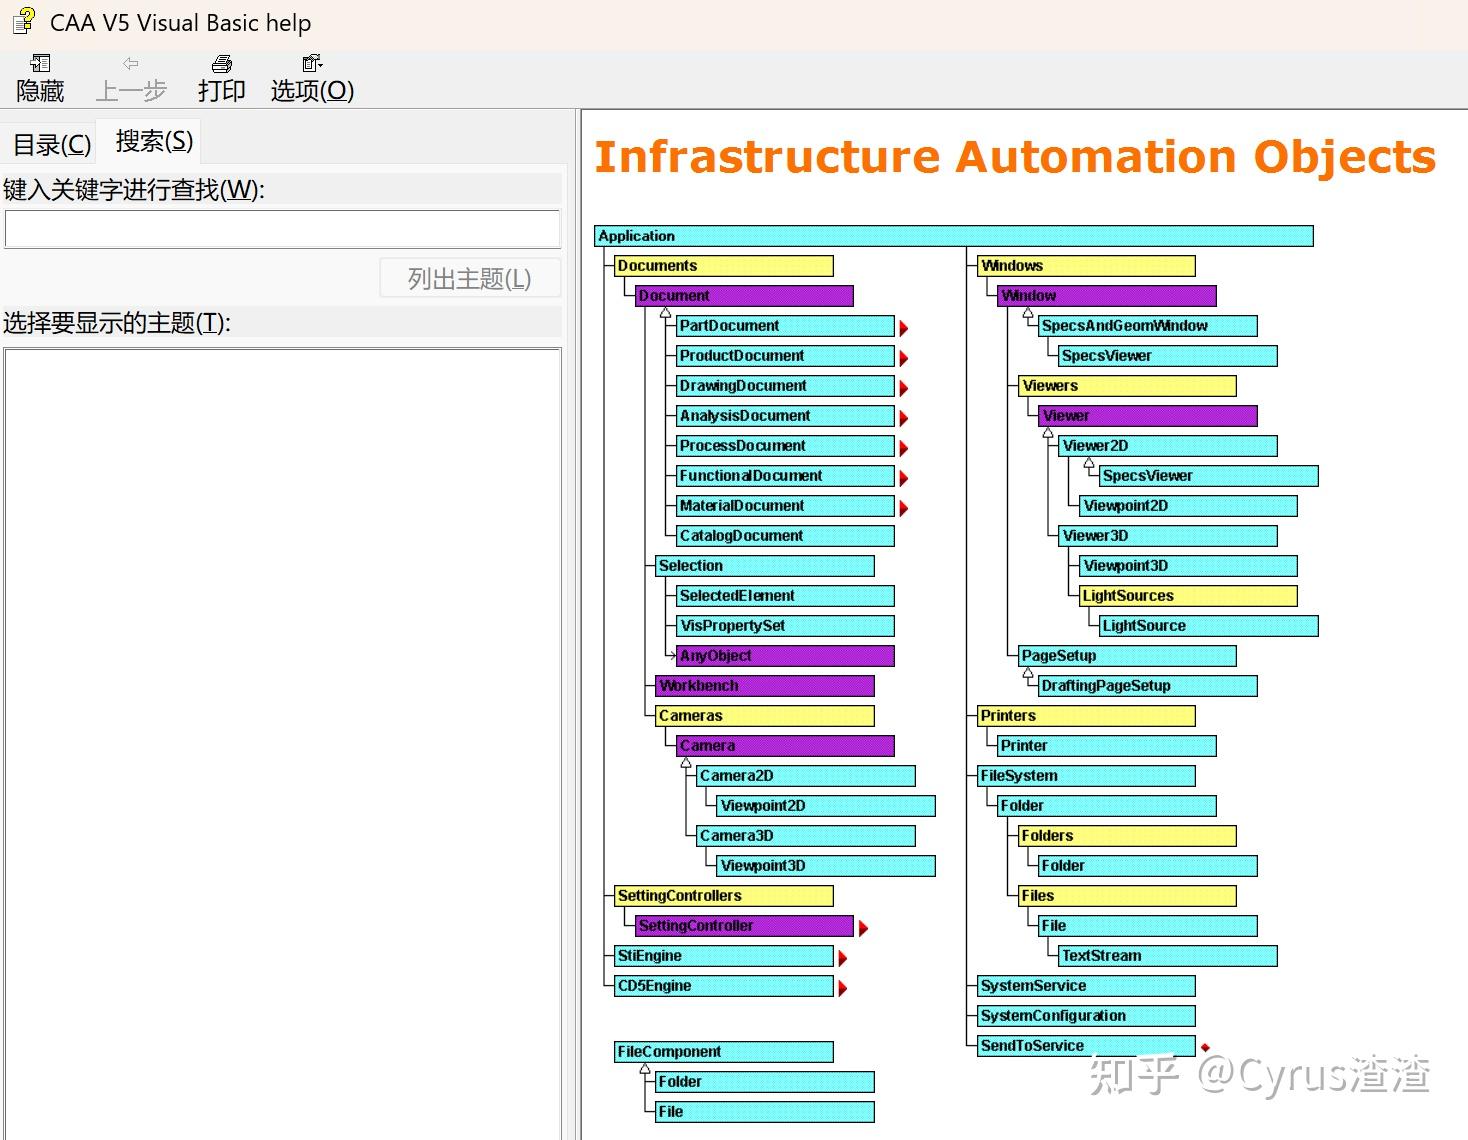Click the 打印 (Print) toolbar icon
The width and height of the screenshot is (1468, 1140).
click(221, 64)
